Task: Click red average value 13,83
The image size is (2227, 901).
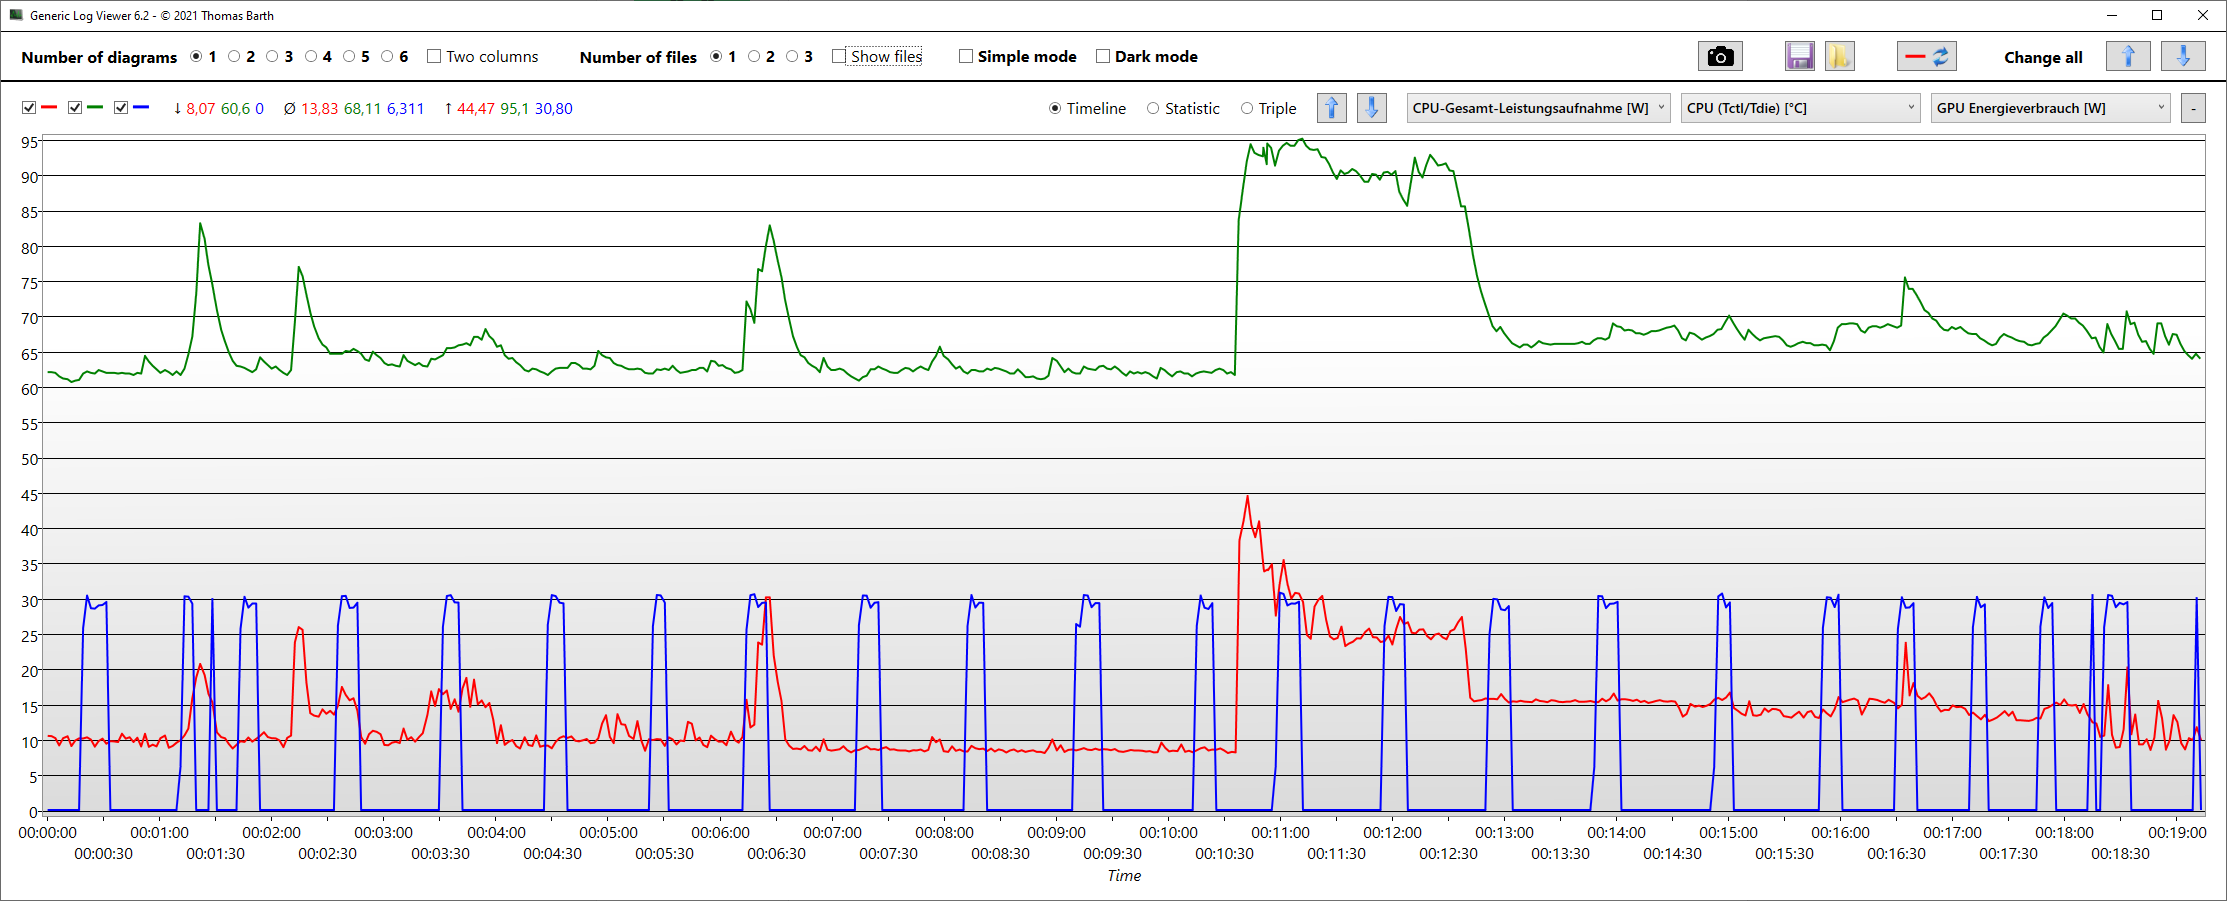Action: coord(320,108)
